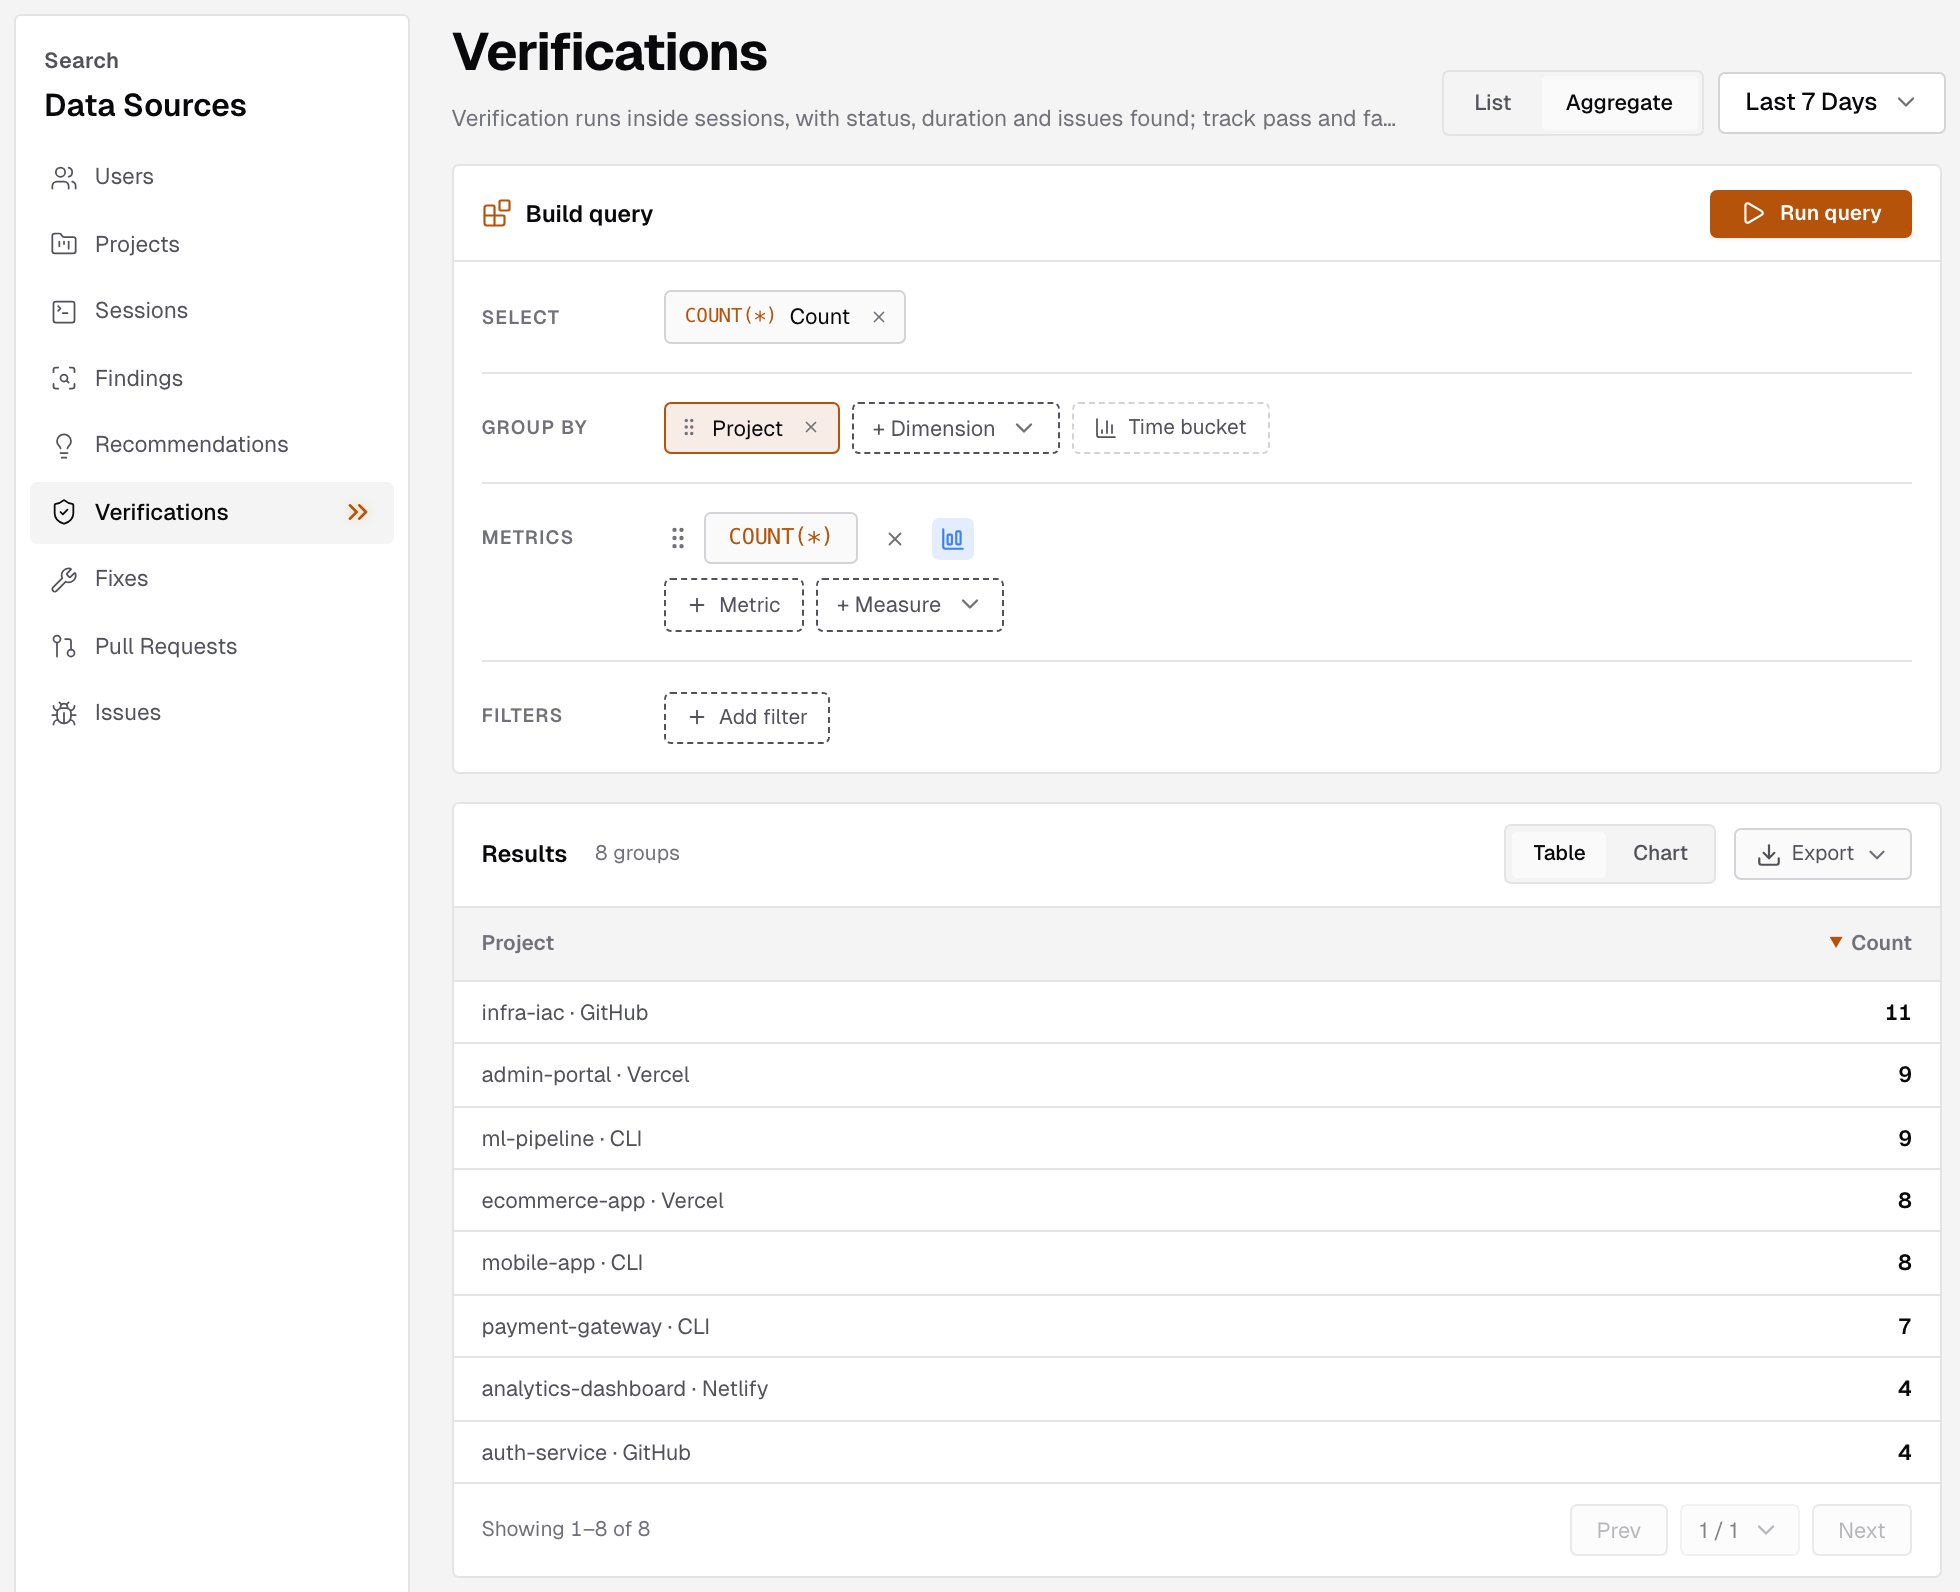Remove the COUNT(*) metric row
This screenshot has width=1960, height=1592.
895,539
